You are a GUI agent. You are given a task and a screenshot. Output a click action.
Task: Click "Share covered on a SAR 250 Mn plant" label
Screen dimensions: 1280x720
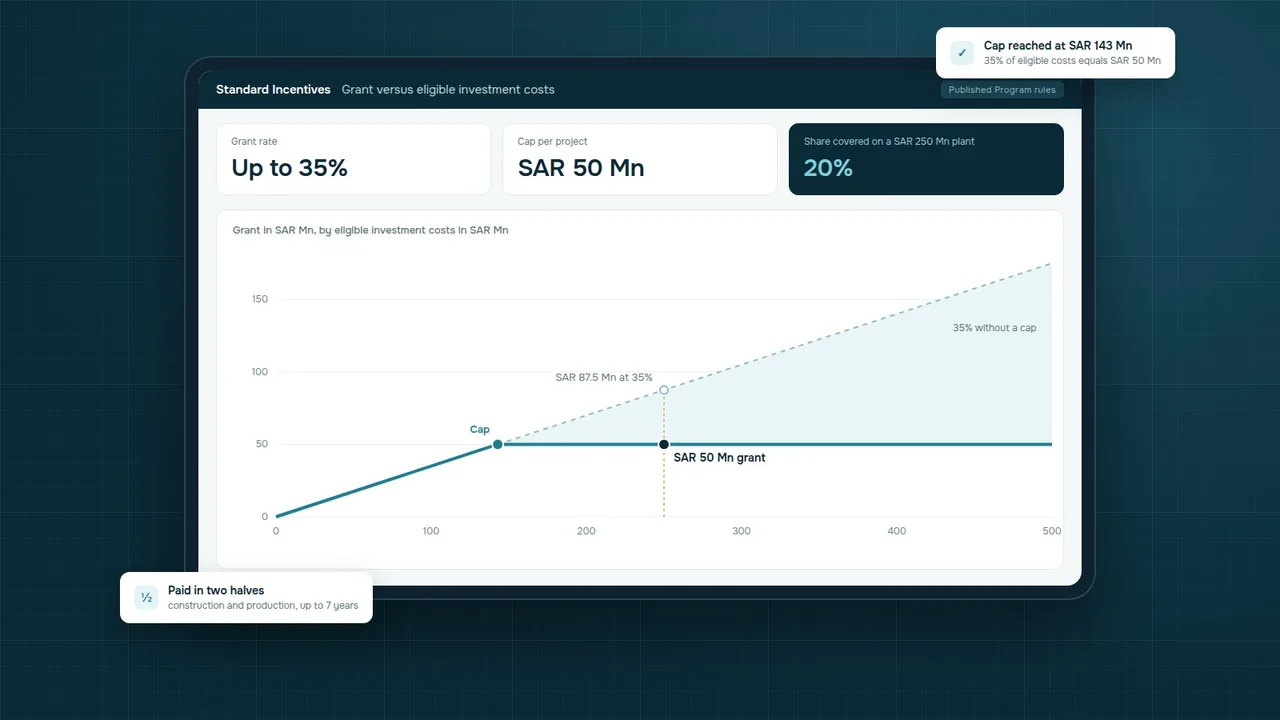point(889,142)
